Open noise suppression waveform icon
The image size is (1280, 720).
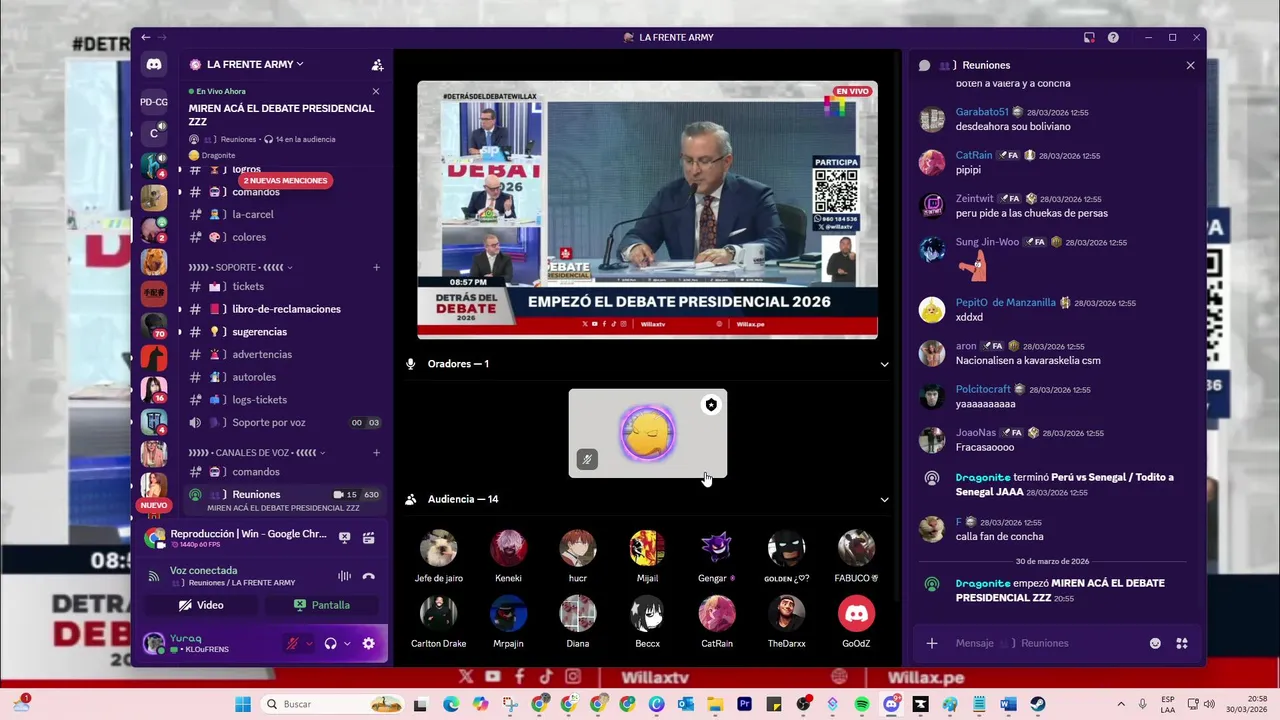345,576
